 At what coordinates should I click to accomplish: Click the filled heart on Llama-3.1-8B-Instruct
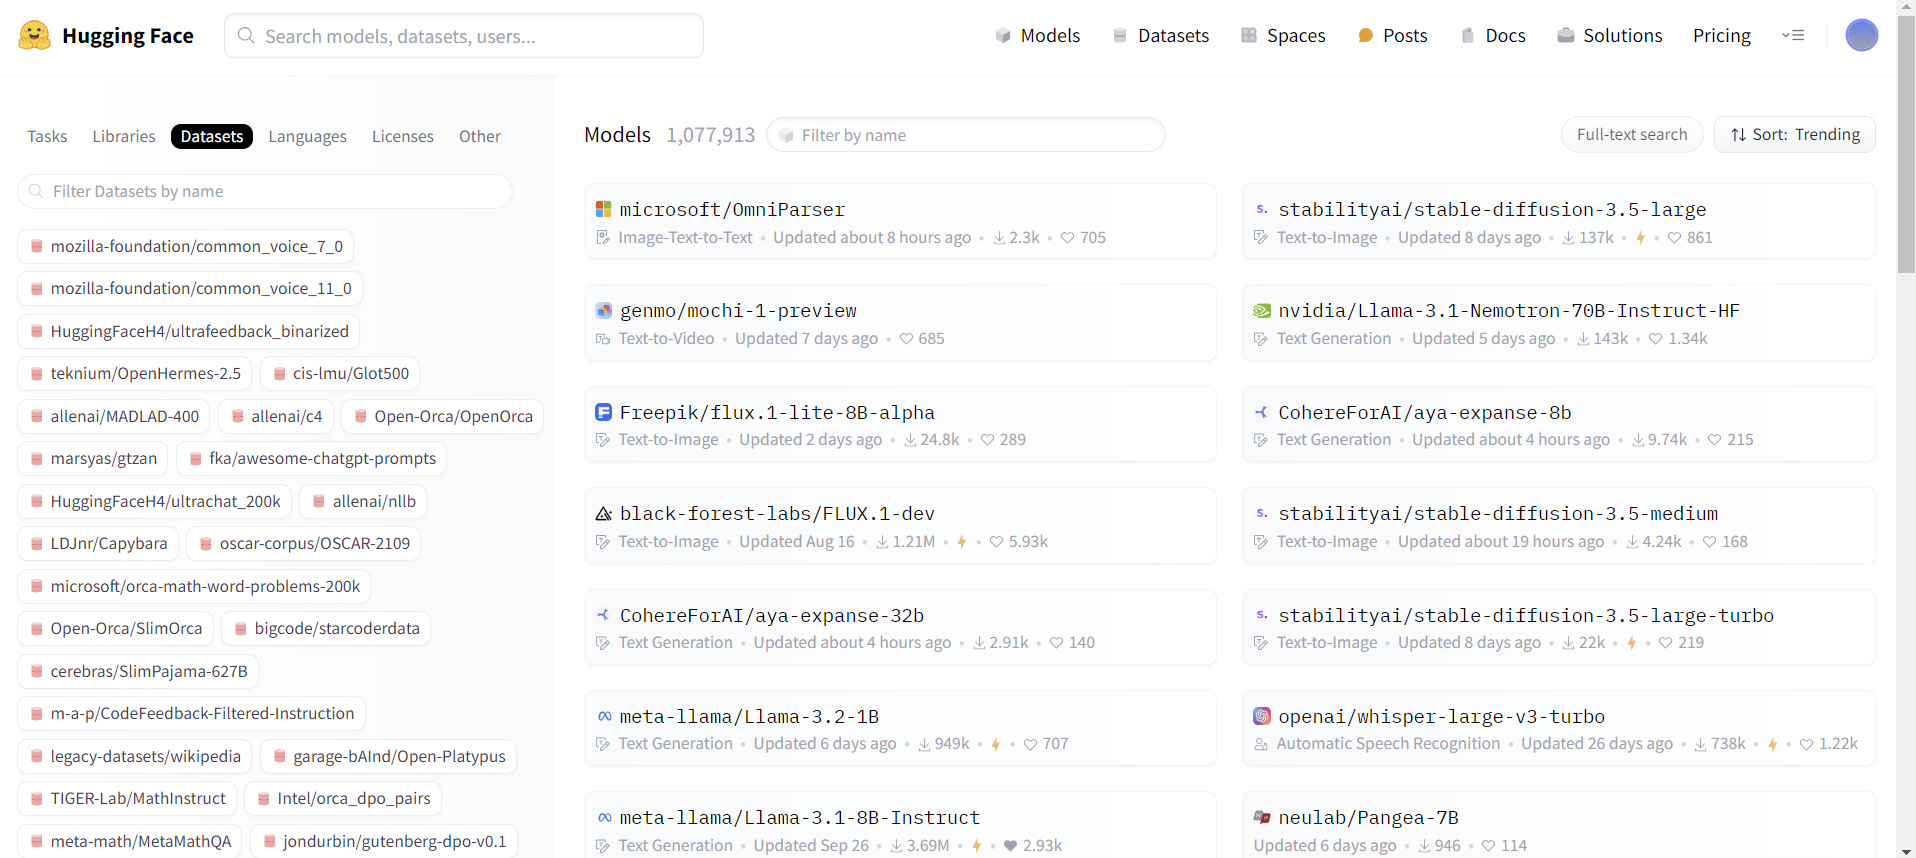point(1010,846)
